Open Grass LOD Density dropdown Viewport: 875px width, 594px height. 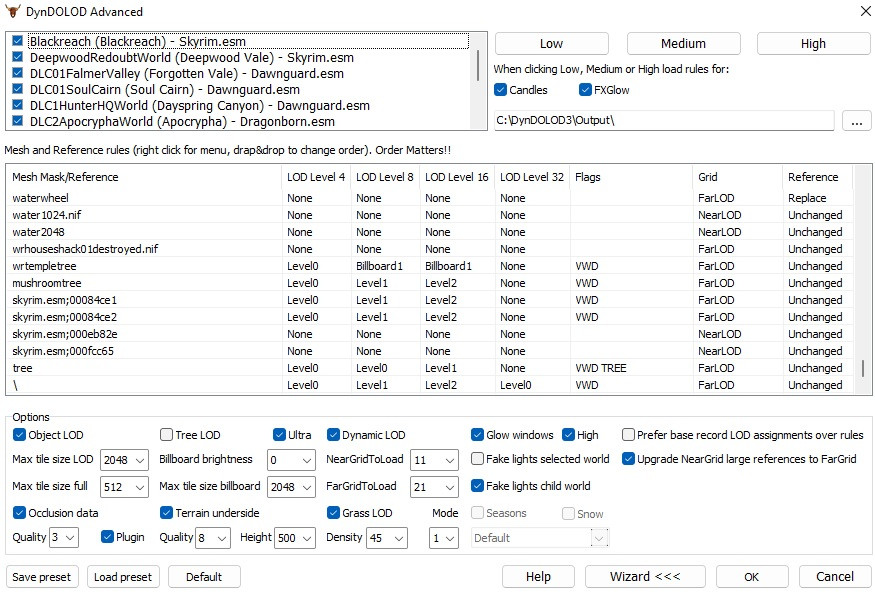tap(387, 538)
